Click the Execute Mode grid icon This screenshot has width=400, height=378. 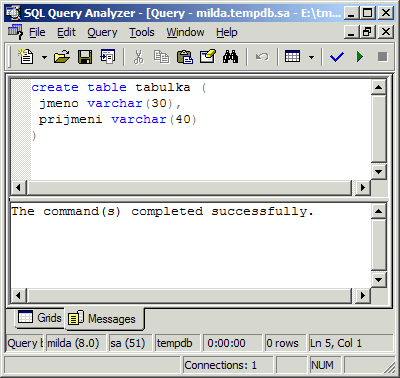(x=293, y=57)
